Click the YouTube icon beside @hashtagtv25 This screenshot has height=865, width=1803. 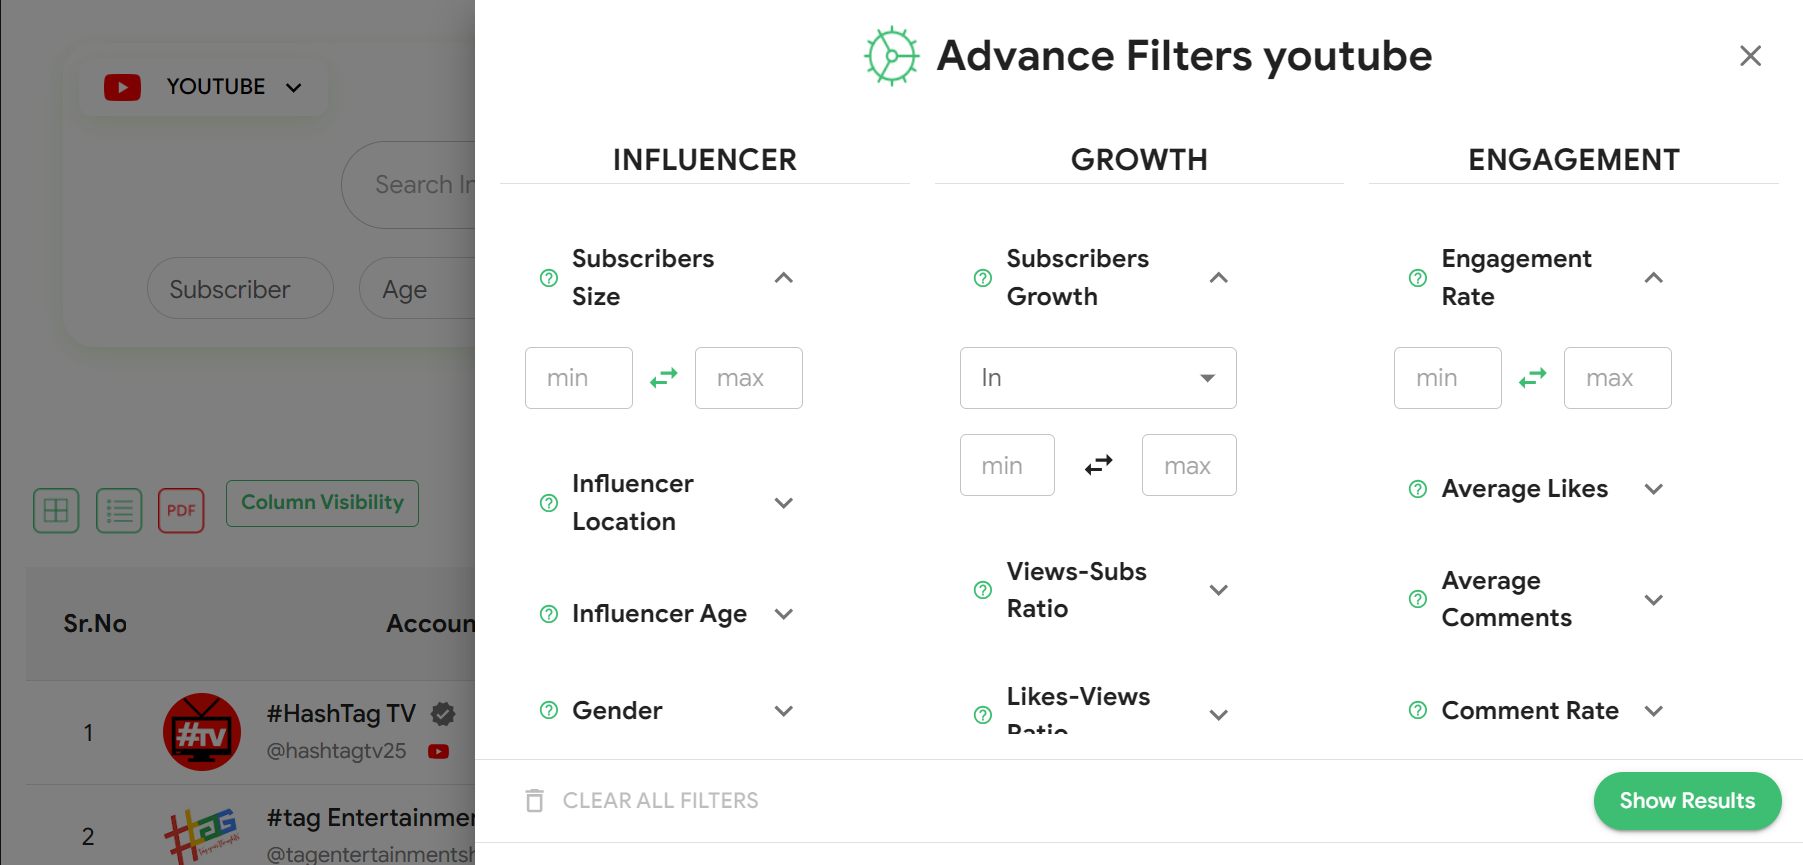pos(438,750)
